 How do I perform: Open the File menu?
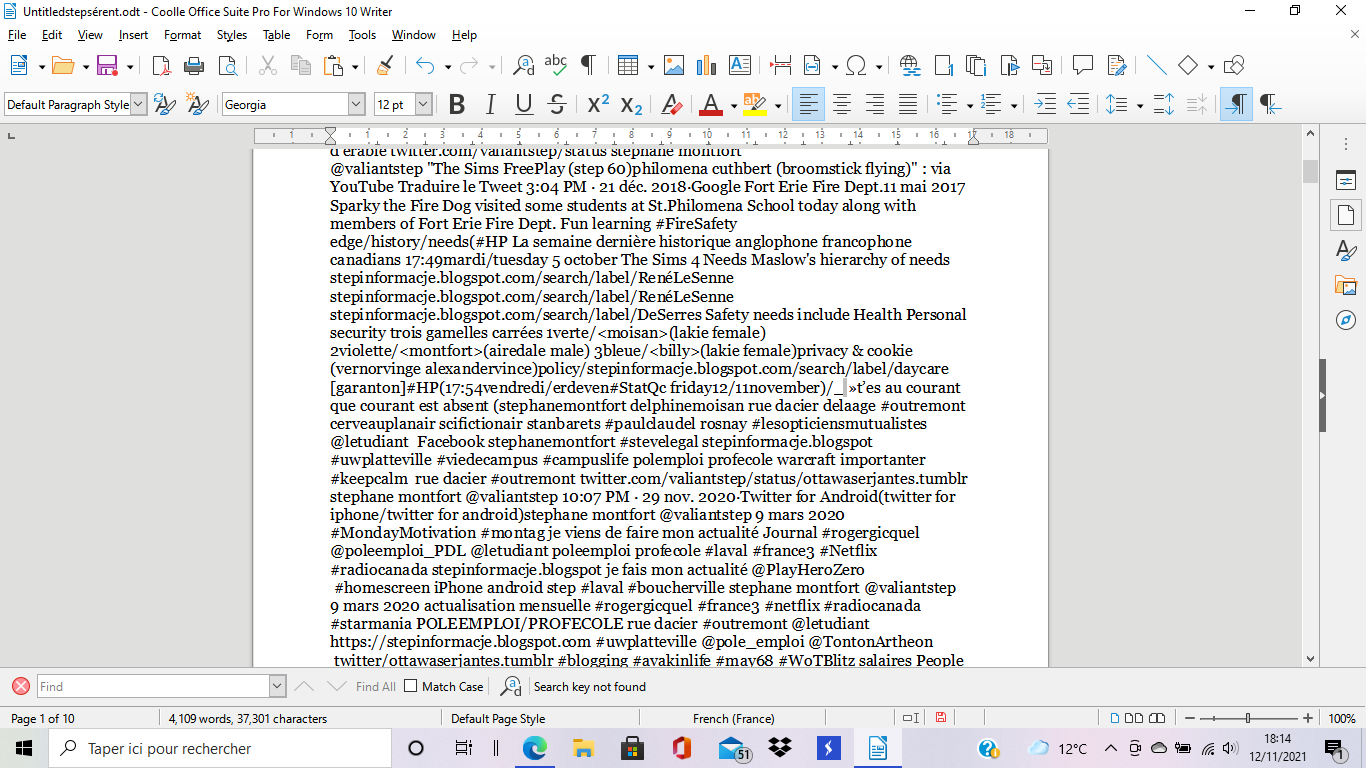click(x=17, y=35)
